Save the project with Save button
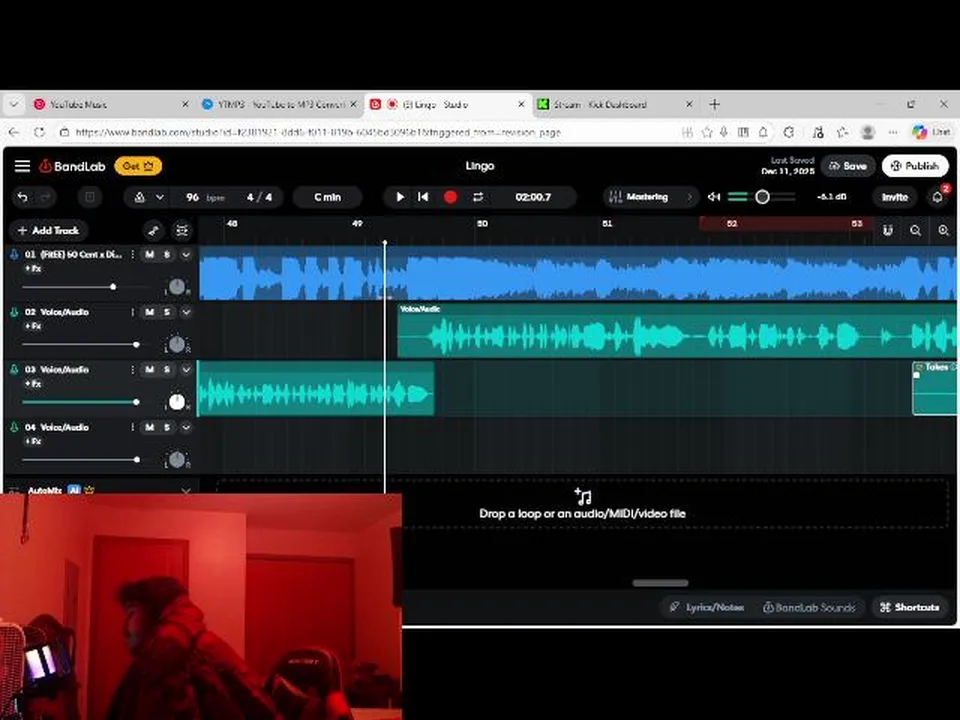Viewport: 960px width, 720px height. 848,166
